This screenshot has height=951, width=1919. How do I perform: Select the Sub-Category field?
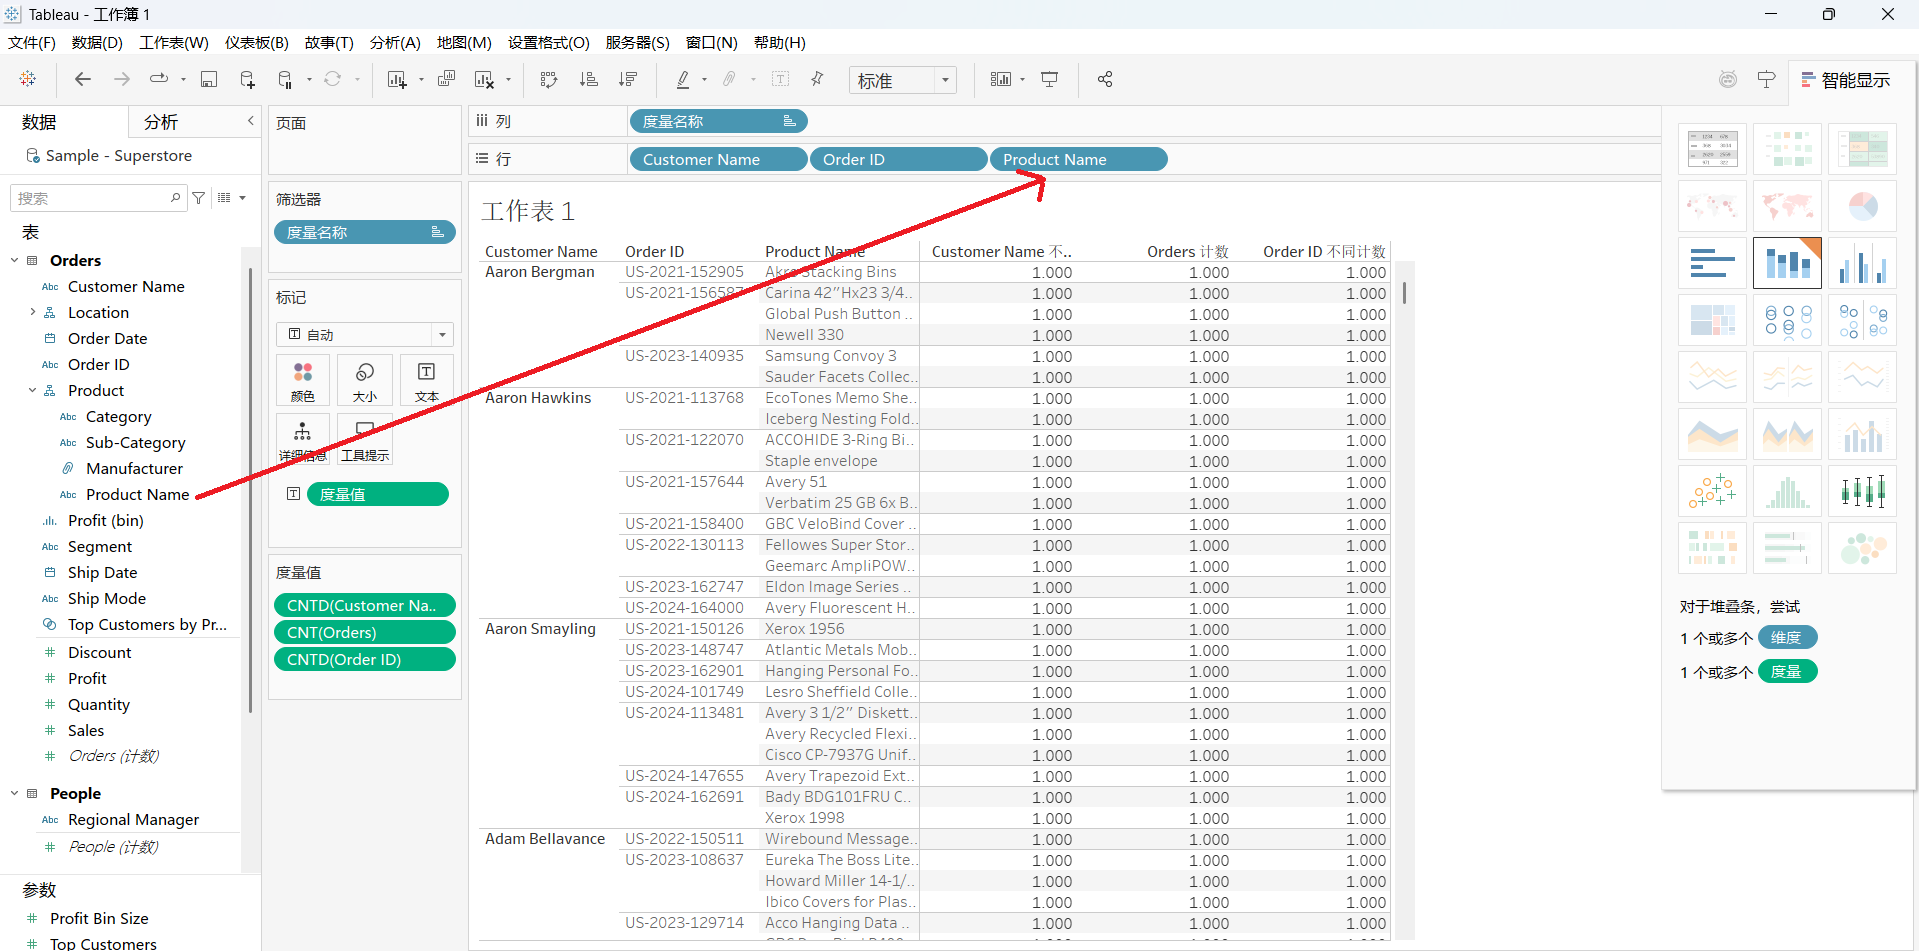click(x=135, y=442)
